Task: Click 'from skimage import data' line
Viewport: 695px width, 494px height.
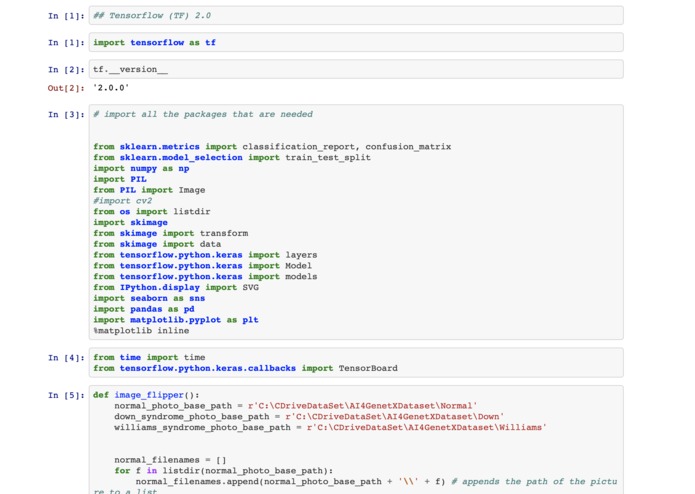Action: pos(157,244)
